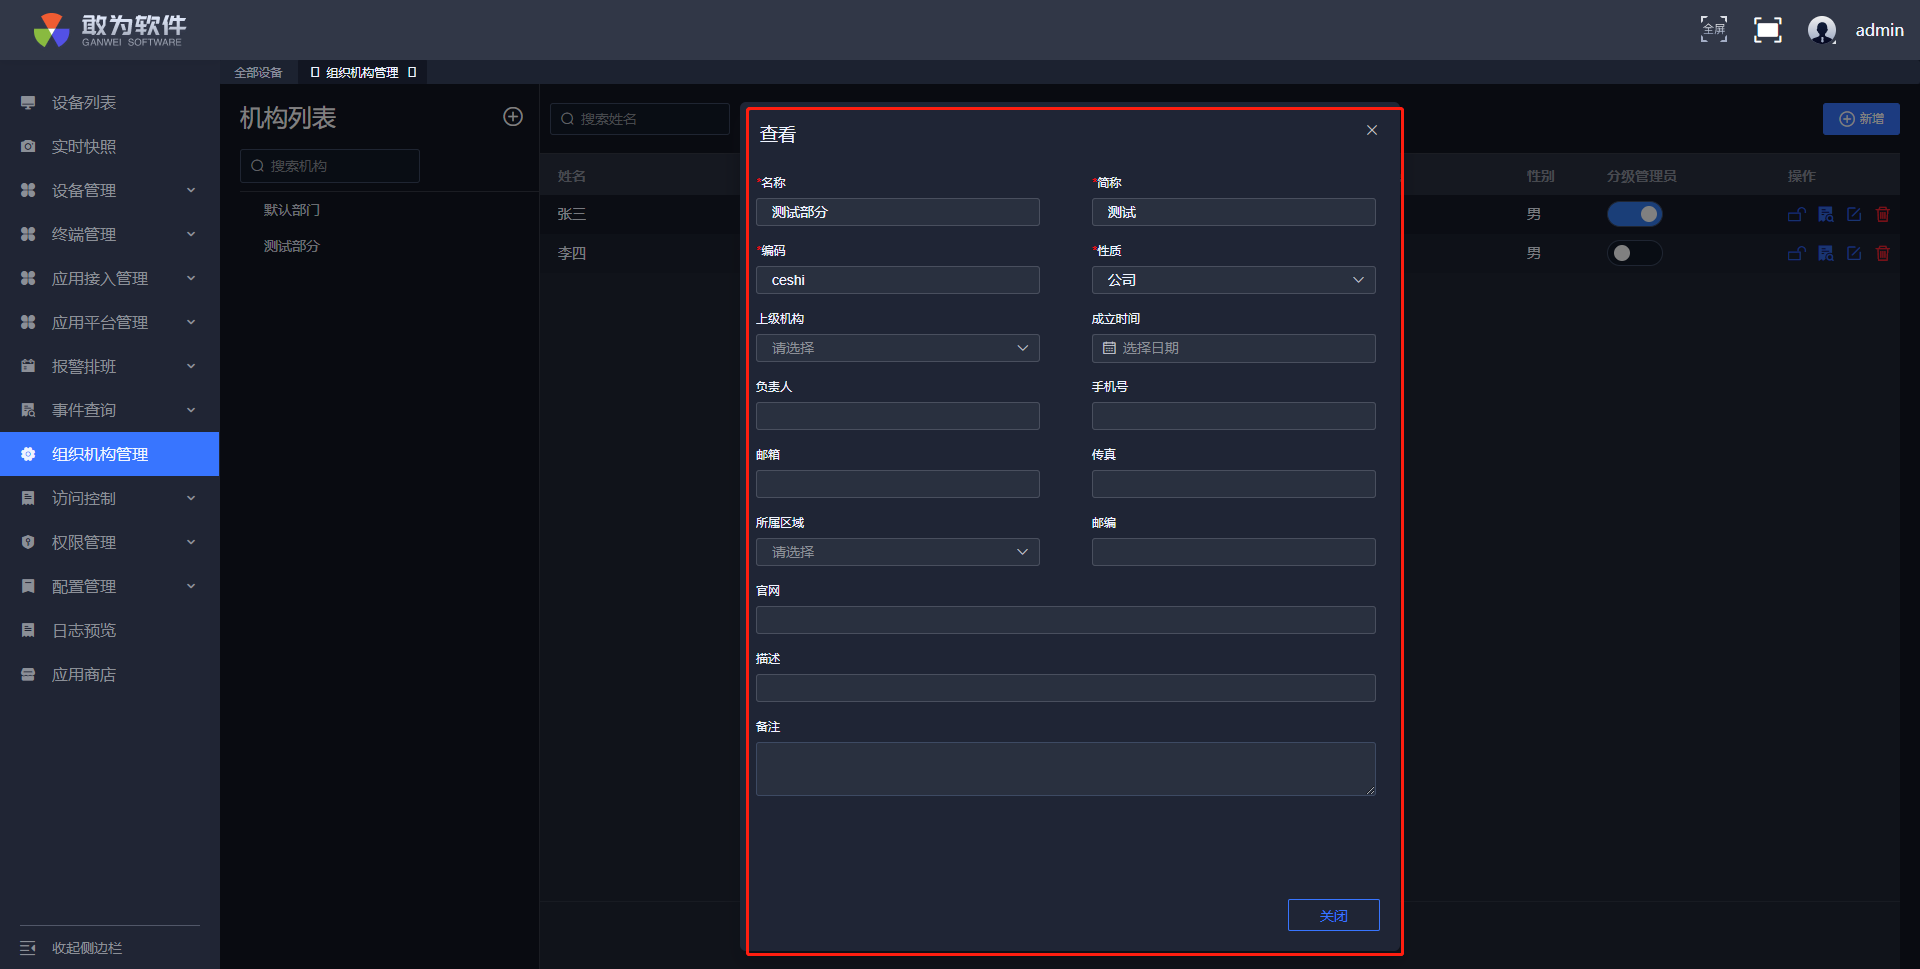Click the red delete icon in 张三's row
The height and width of the screenshot is (969, 1920).
click(x=1883, y=214)
